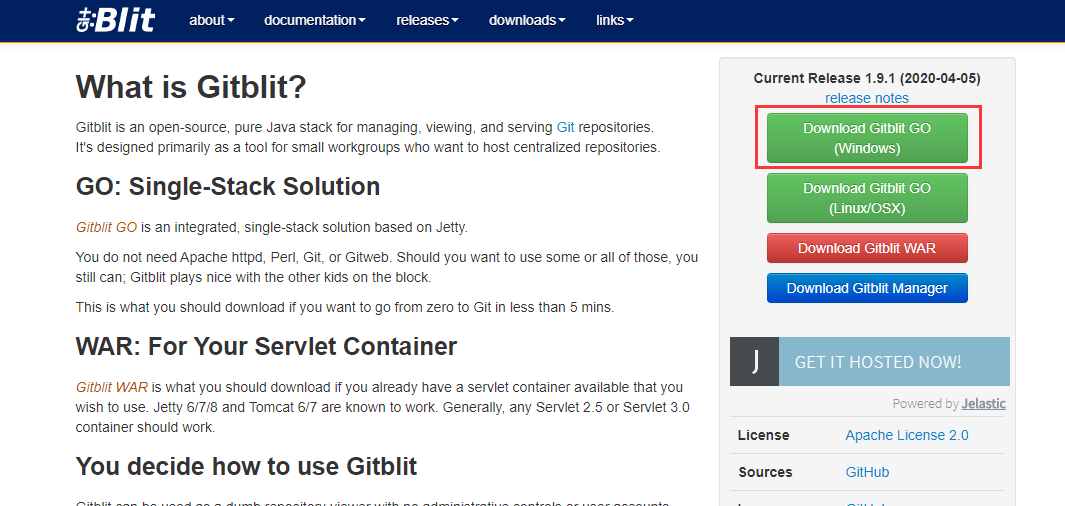This screenshot has height=506, width=1065.
Task: Expand the downloads menu
Action: point(527,20)
